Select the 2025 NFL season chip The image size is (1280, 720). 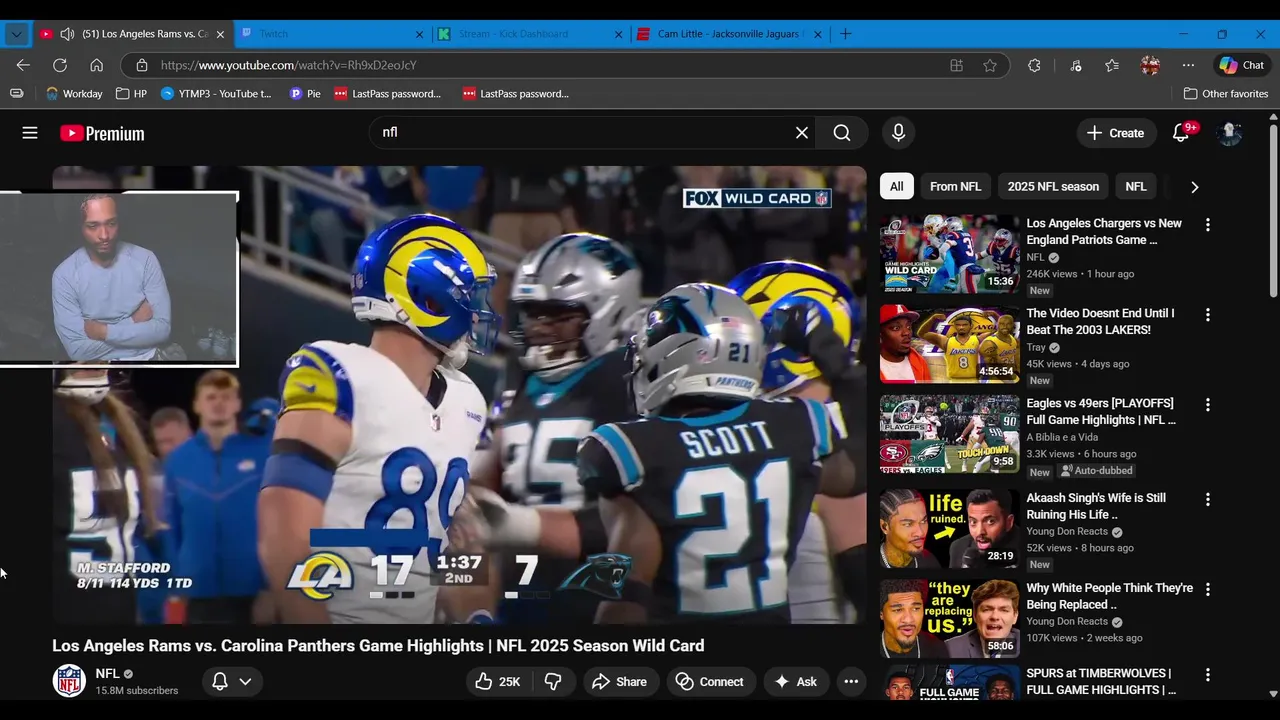click(1053, 187)
